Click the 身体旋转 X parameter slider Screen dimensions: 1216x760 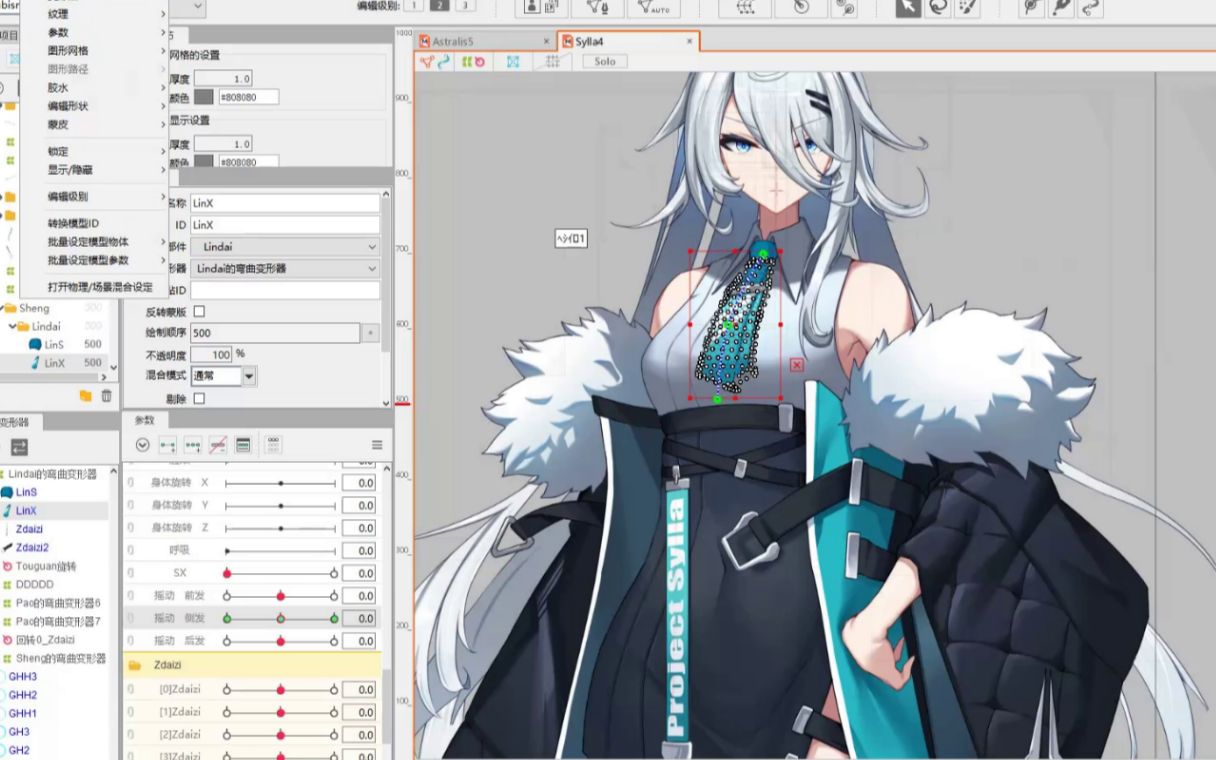coord(280,483)
